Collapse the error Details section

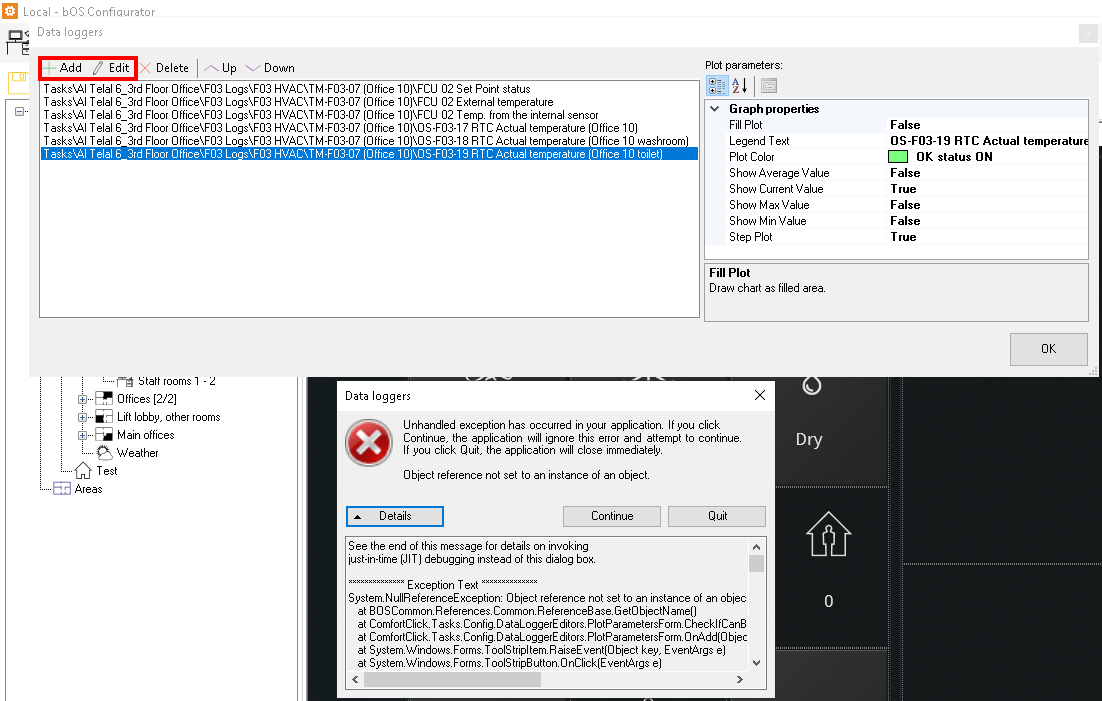click(x=395, y=516)
